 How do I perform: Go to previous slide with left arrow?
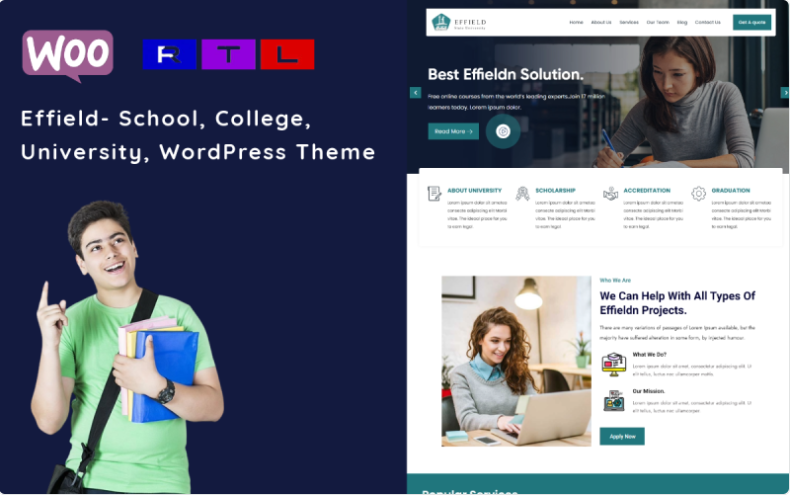point(415,93)
